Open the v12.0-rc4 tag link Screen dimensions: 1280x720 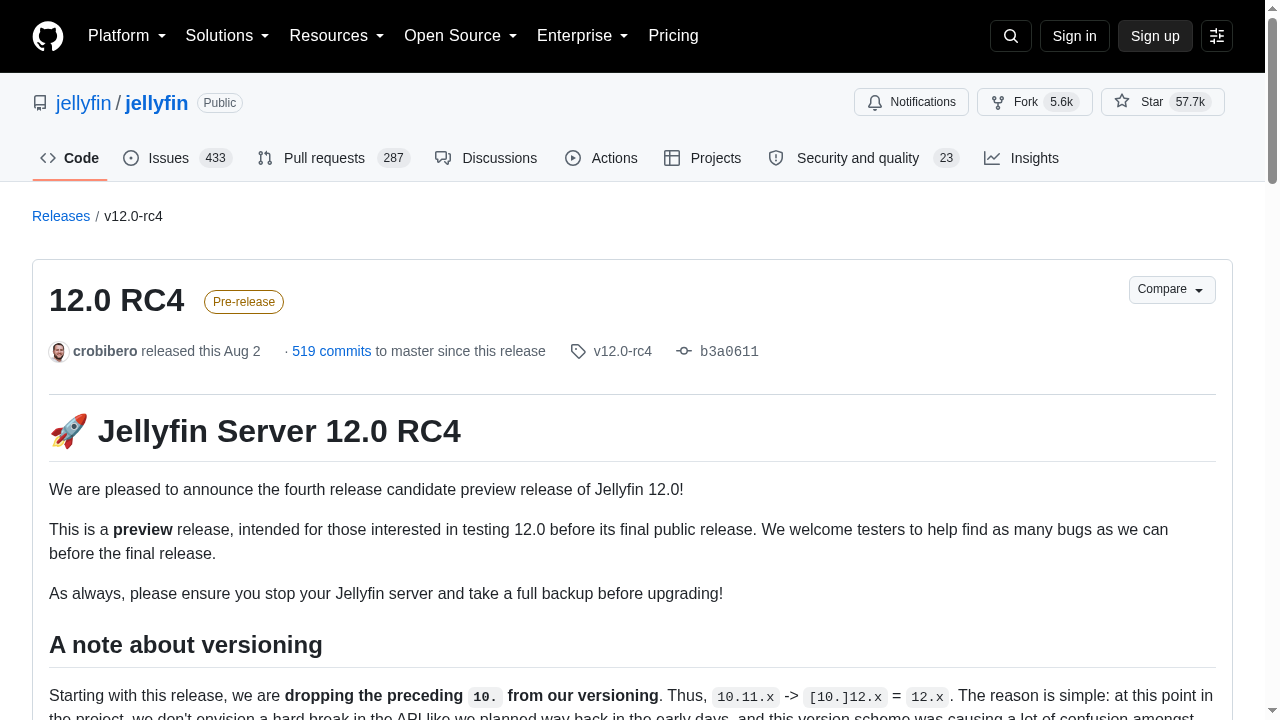622,352
